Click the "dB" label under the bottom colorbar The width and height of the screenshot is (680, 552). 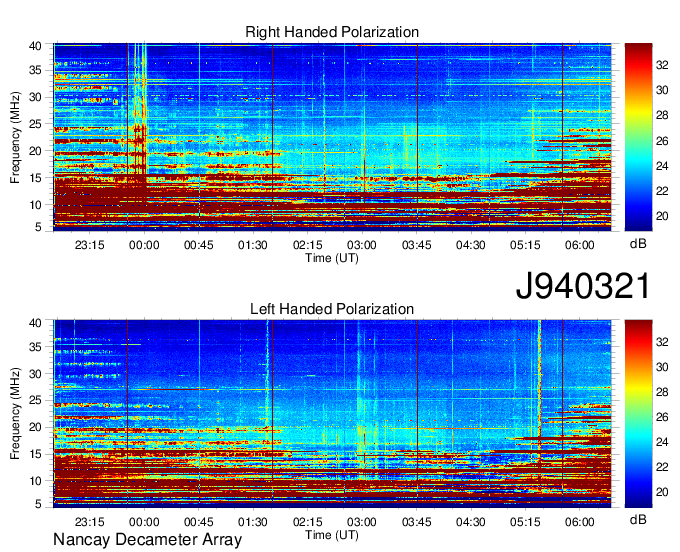coord(638,519)
